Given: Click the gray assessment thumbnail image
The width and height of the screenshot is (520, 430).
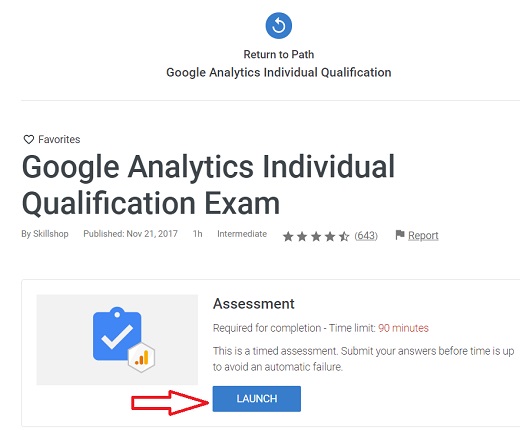Looking at the screenshot, I should pos(117,340).
